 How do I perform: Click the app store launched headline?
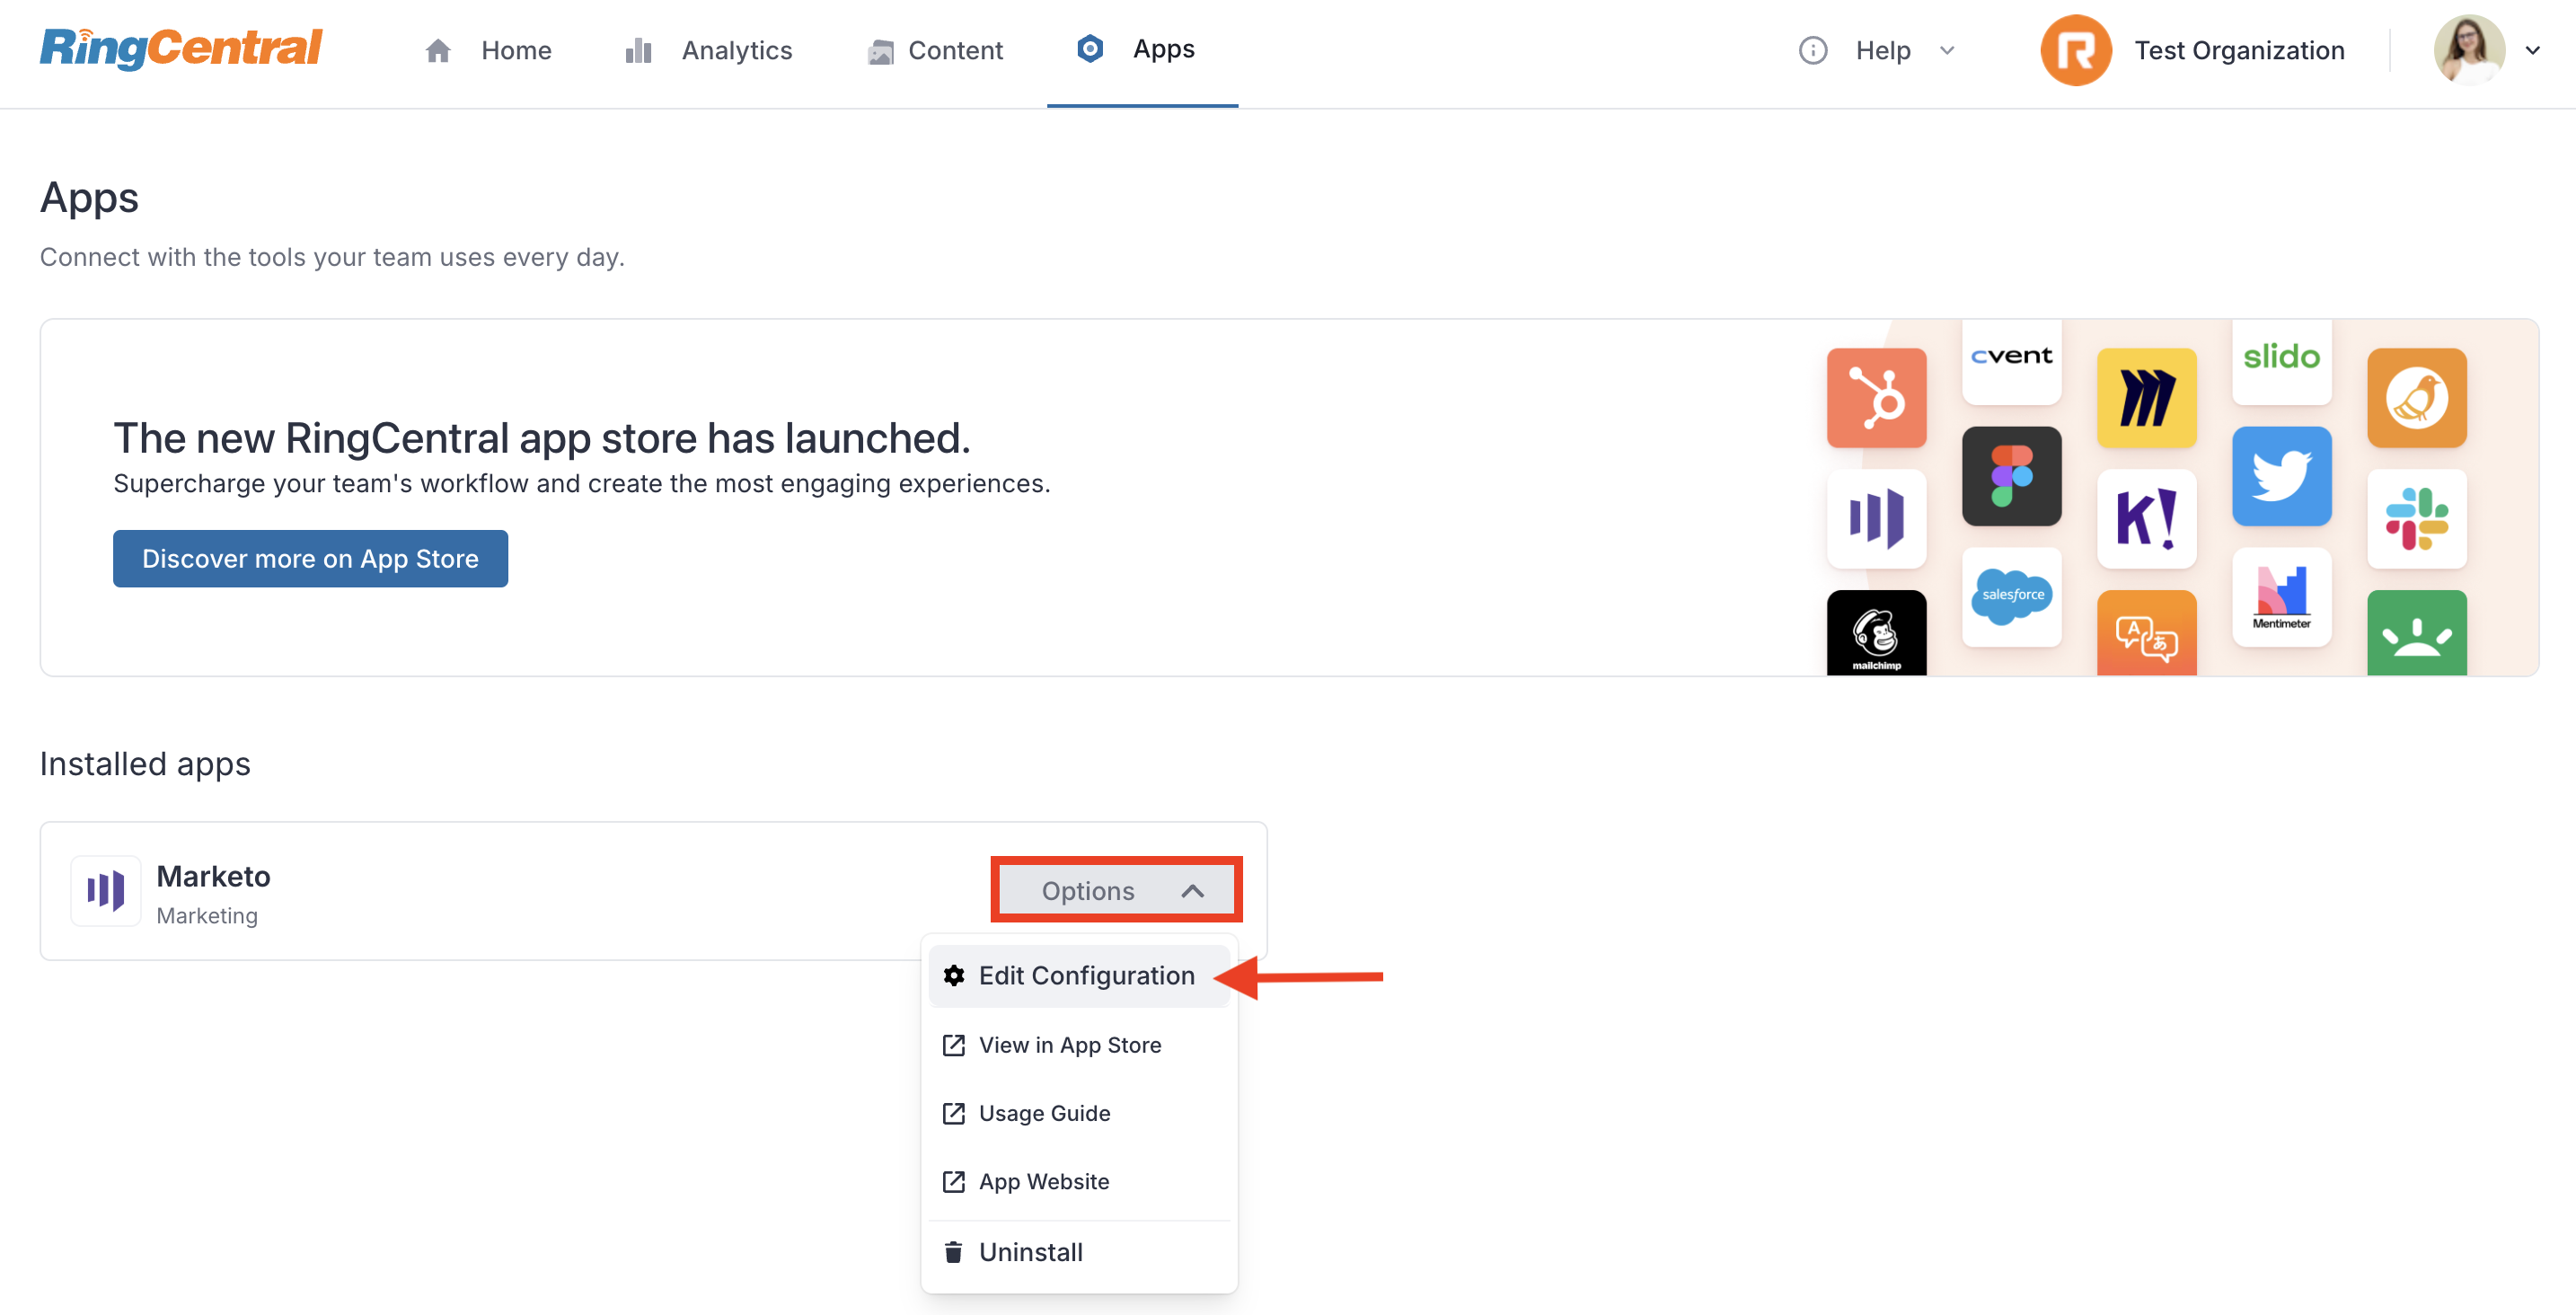tap(541, 438)
